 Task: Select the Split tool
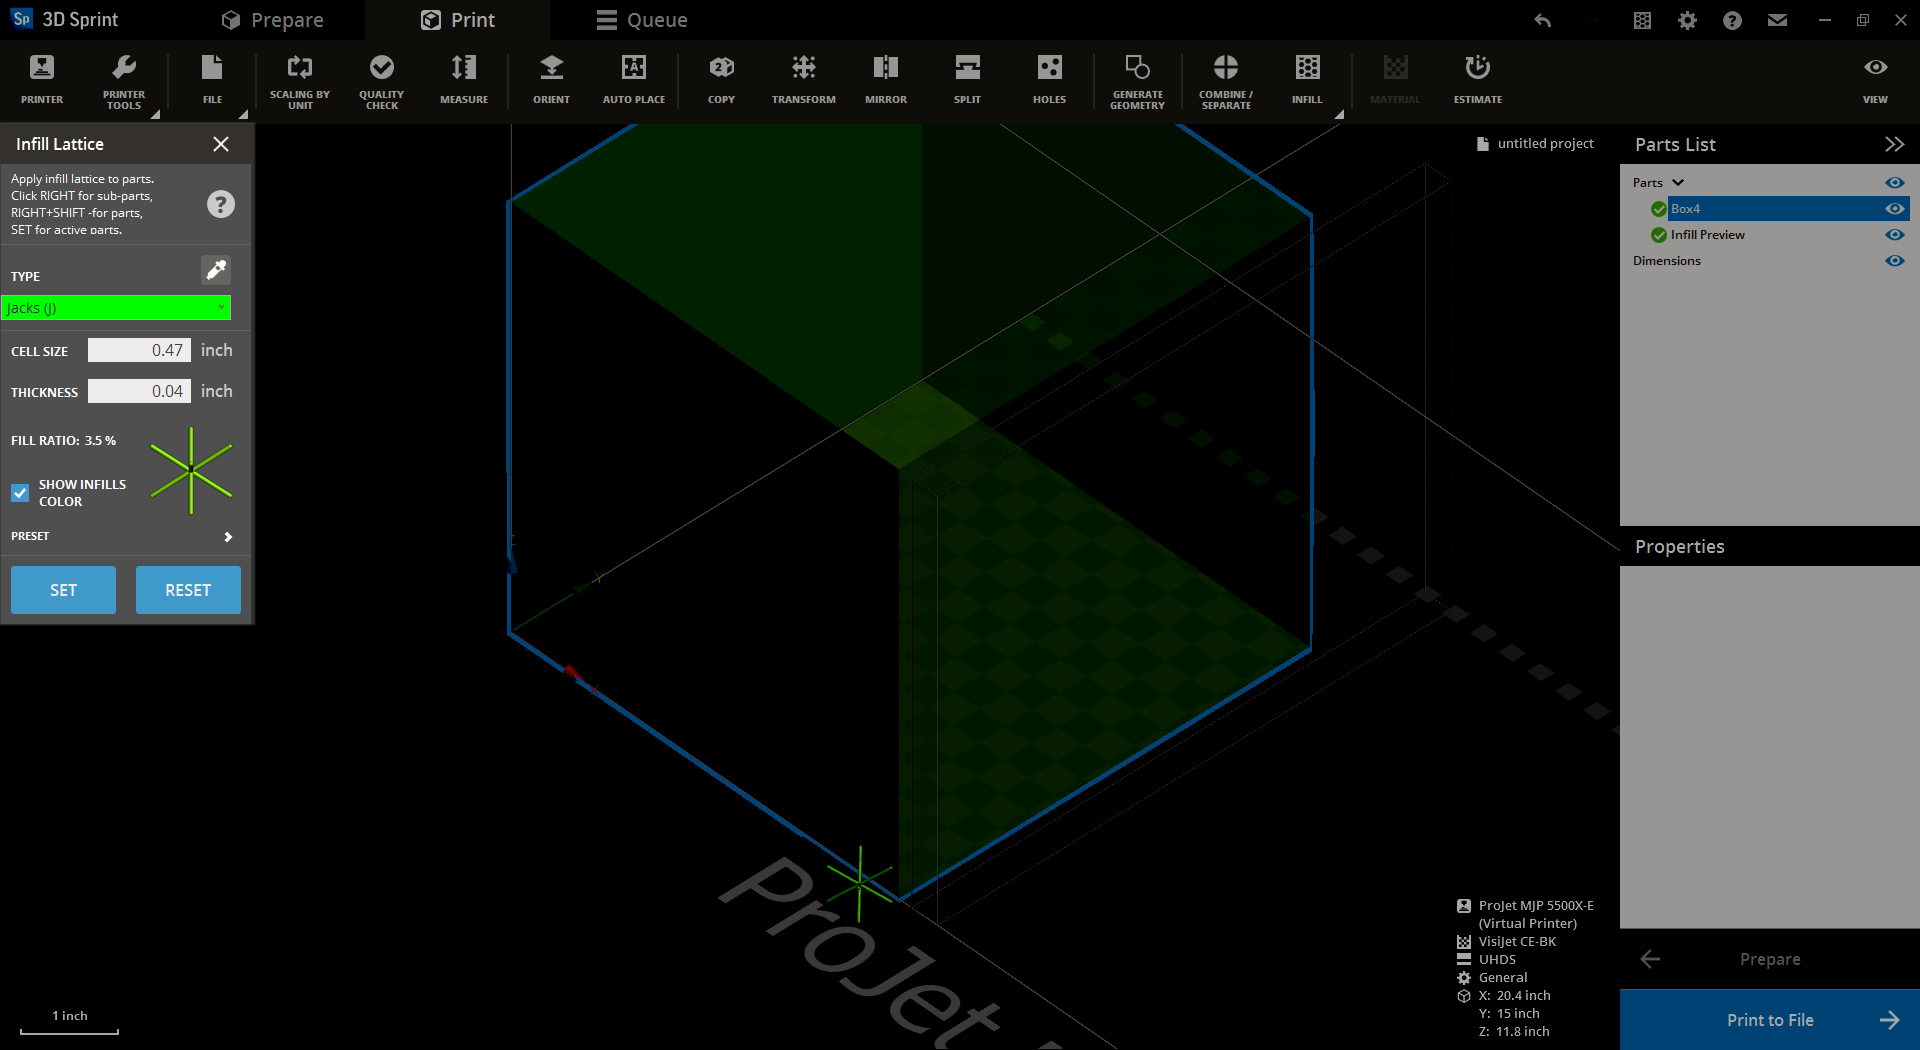click(x=966, y=80)
